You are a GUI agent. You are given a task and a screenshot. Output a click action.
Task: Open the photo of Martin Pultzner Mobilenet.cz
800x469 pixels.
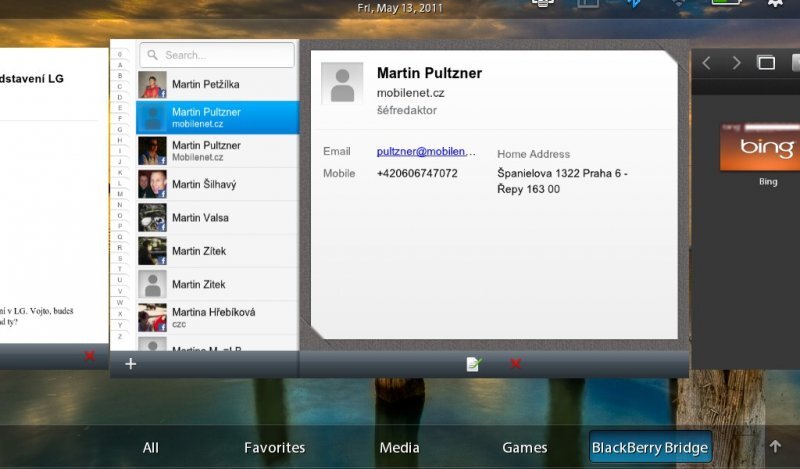[x=152, y=151]
